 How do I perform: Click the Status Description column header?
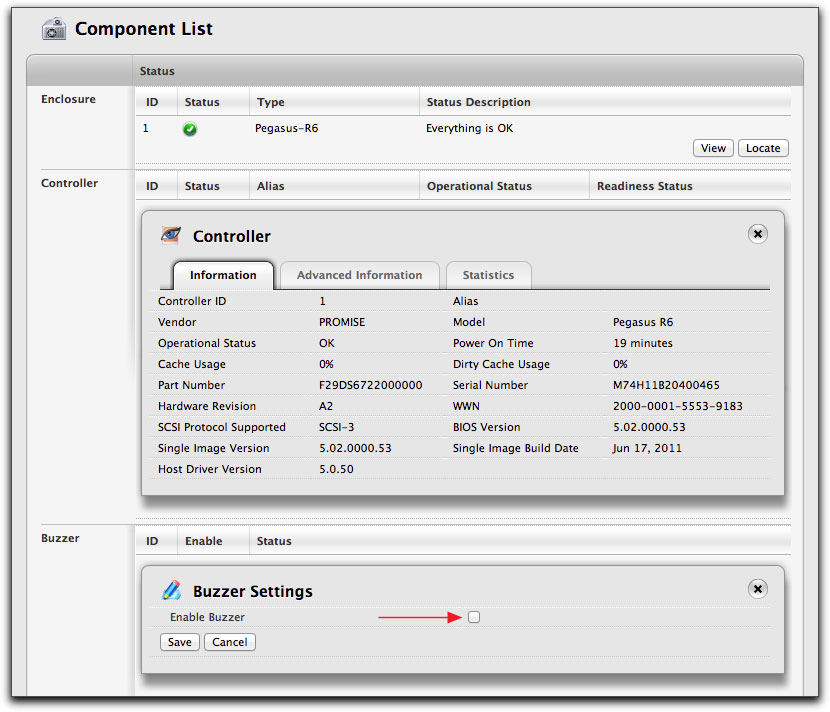pos(478,102)
